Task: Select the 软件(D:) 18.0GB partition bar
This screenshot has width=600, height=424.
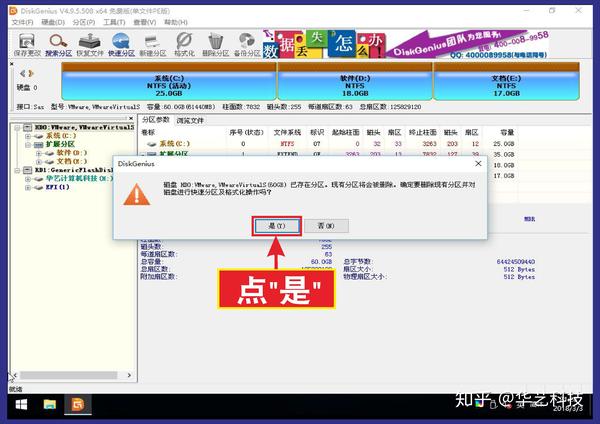Action: coord(355,82)
